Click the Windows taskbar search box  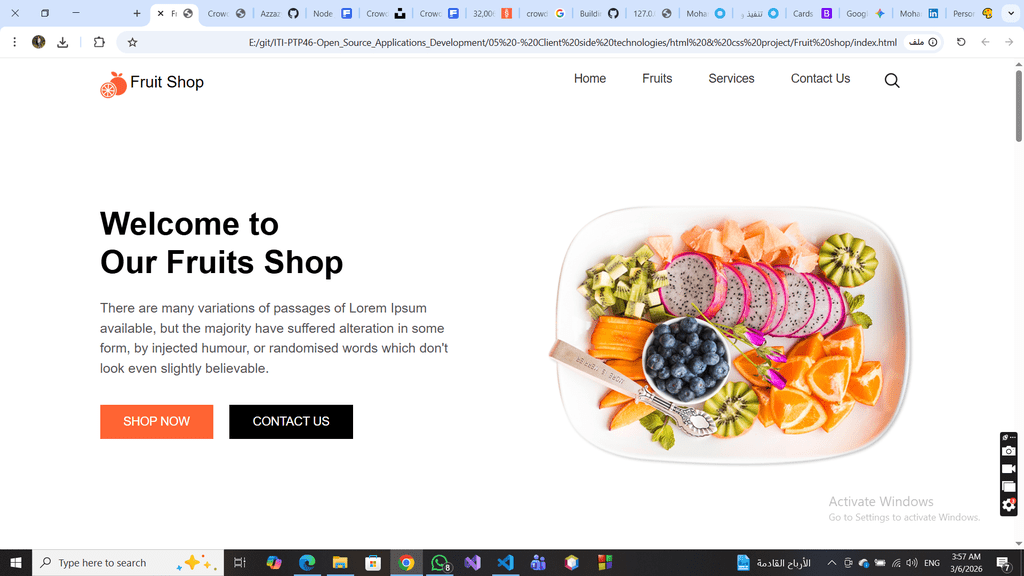pos(128,563)
